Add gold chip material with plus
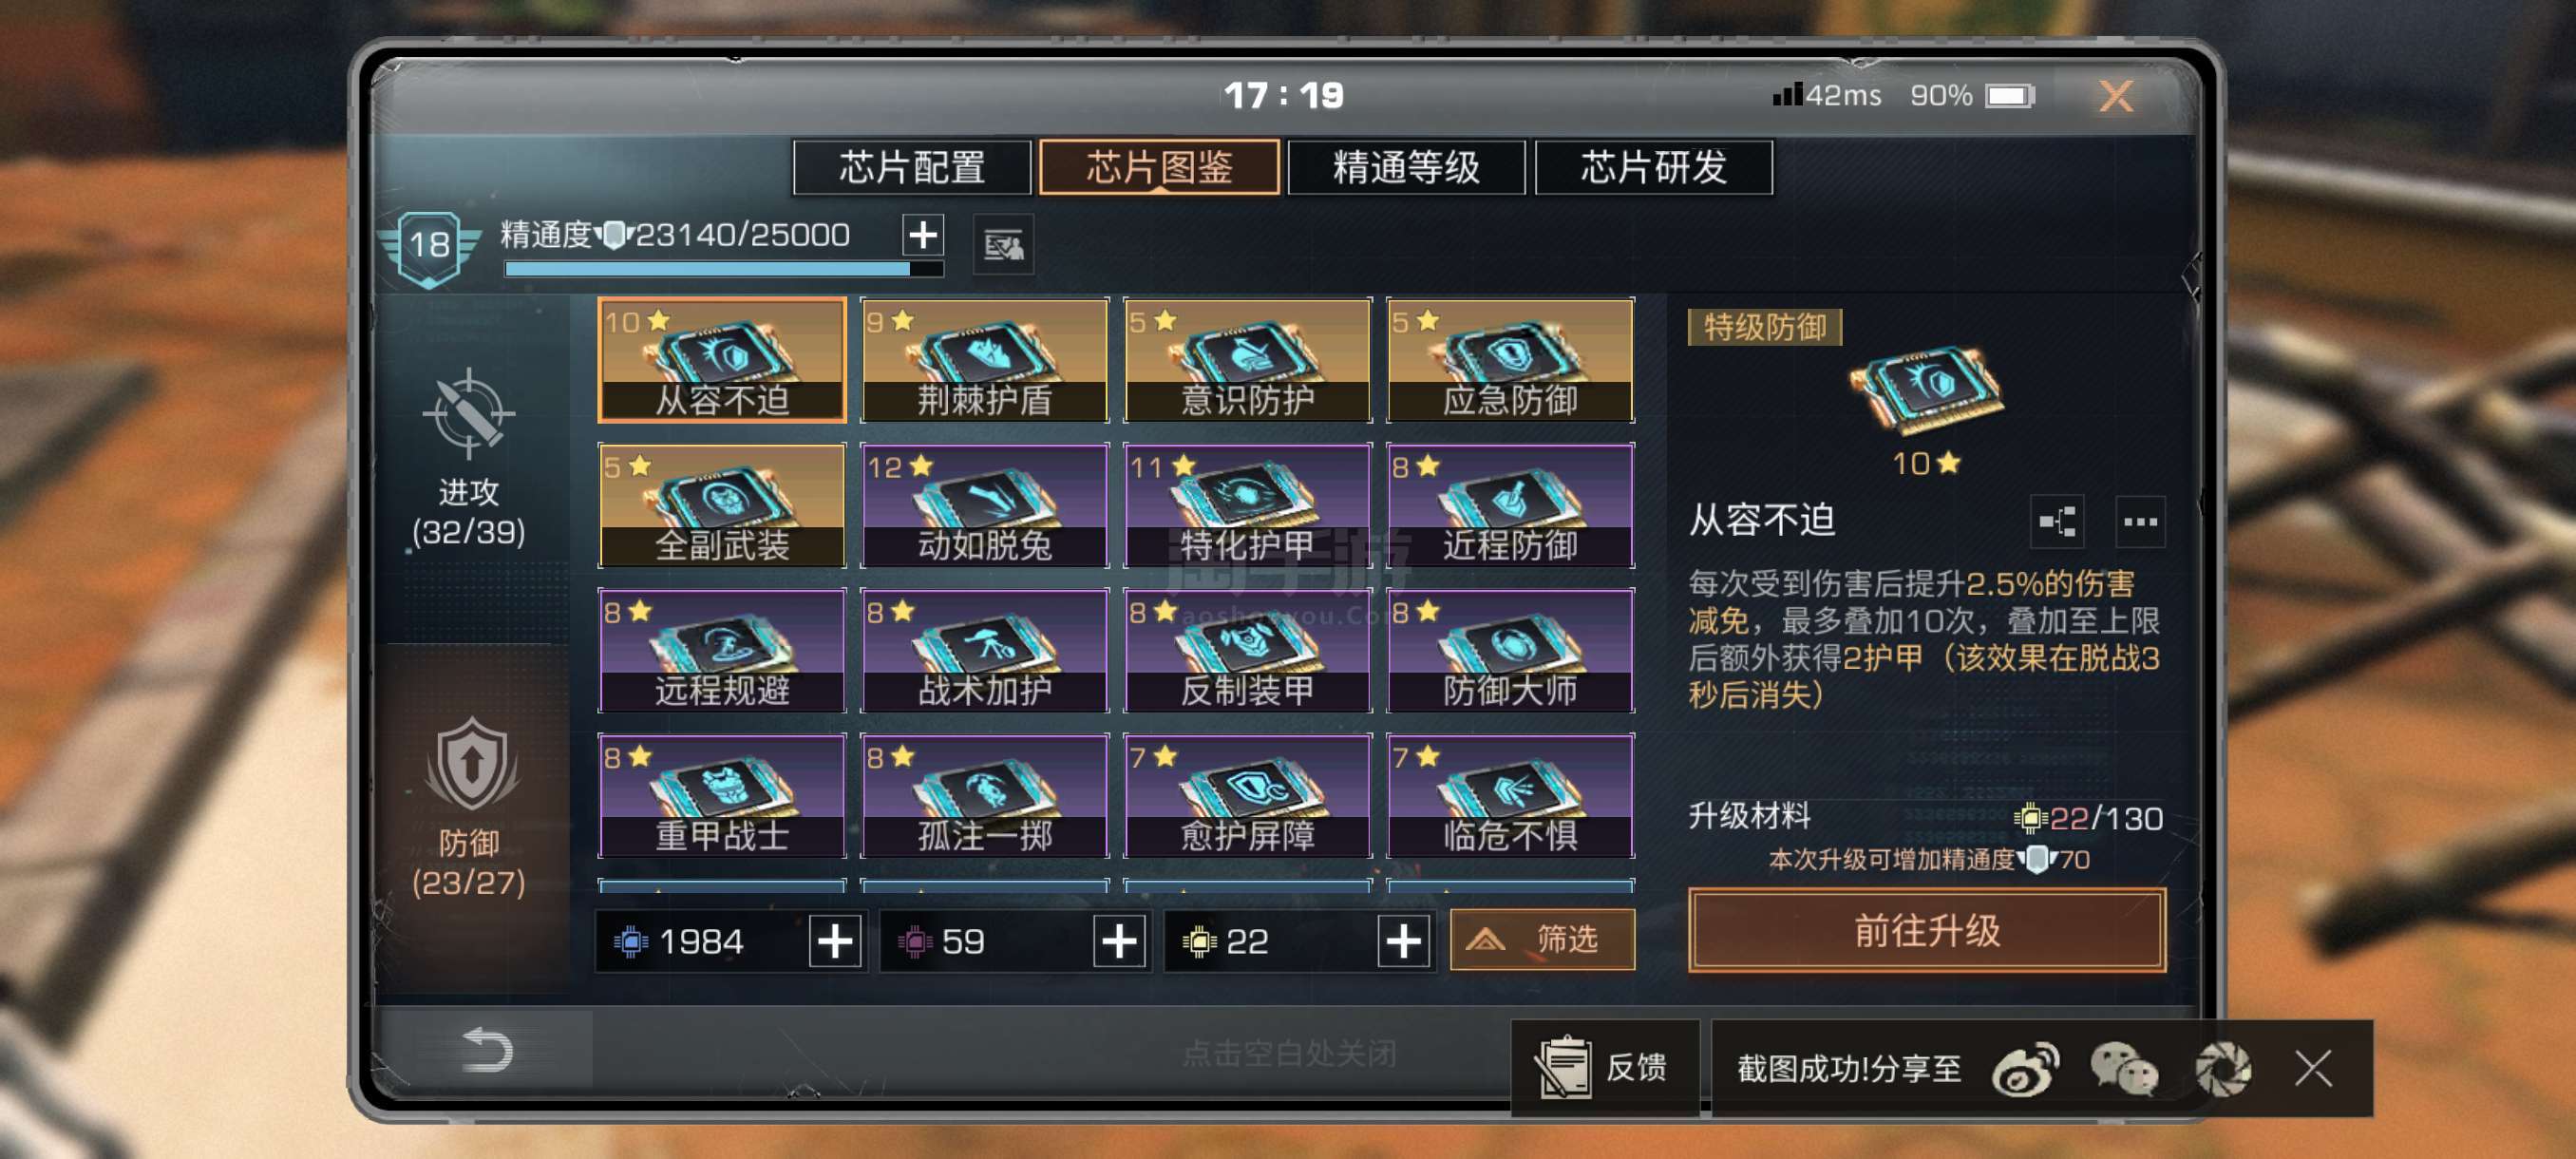Screen dimensions: 2576x1159 coord(1403,941)
